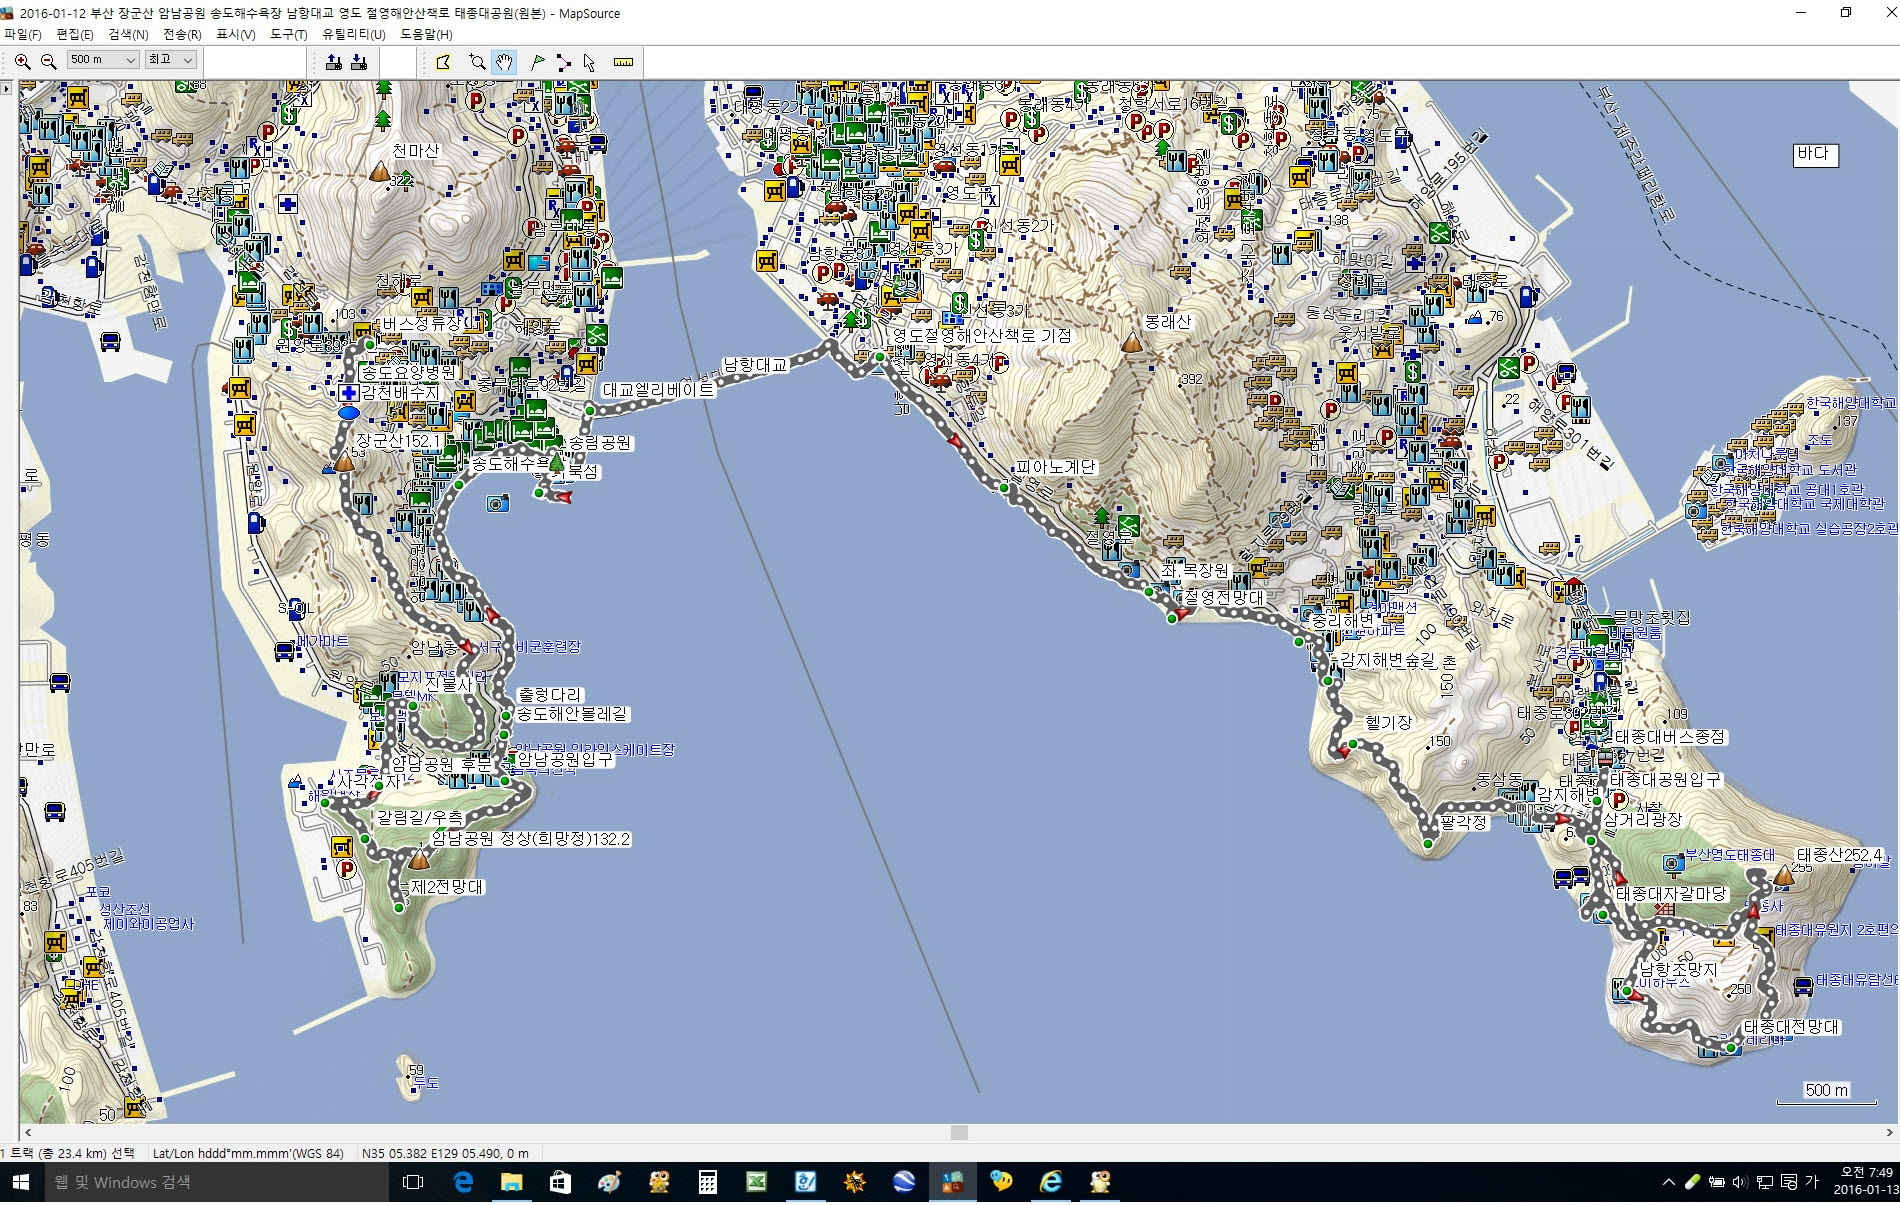The image size is (1900, 1205).
Task: Select the Route drawing tool
Action: 563,62
